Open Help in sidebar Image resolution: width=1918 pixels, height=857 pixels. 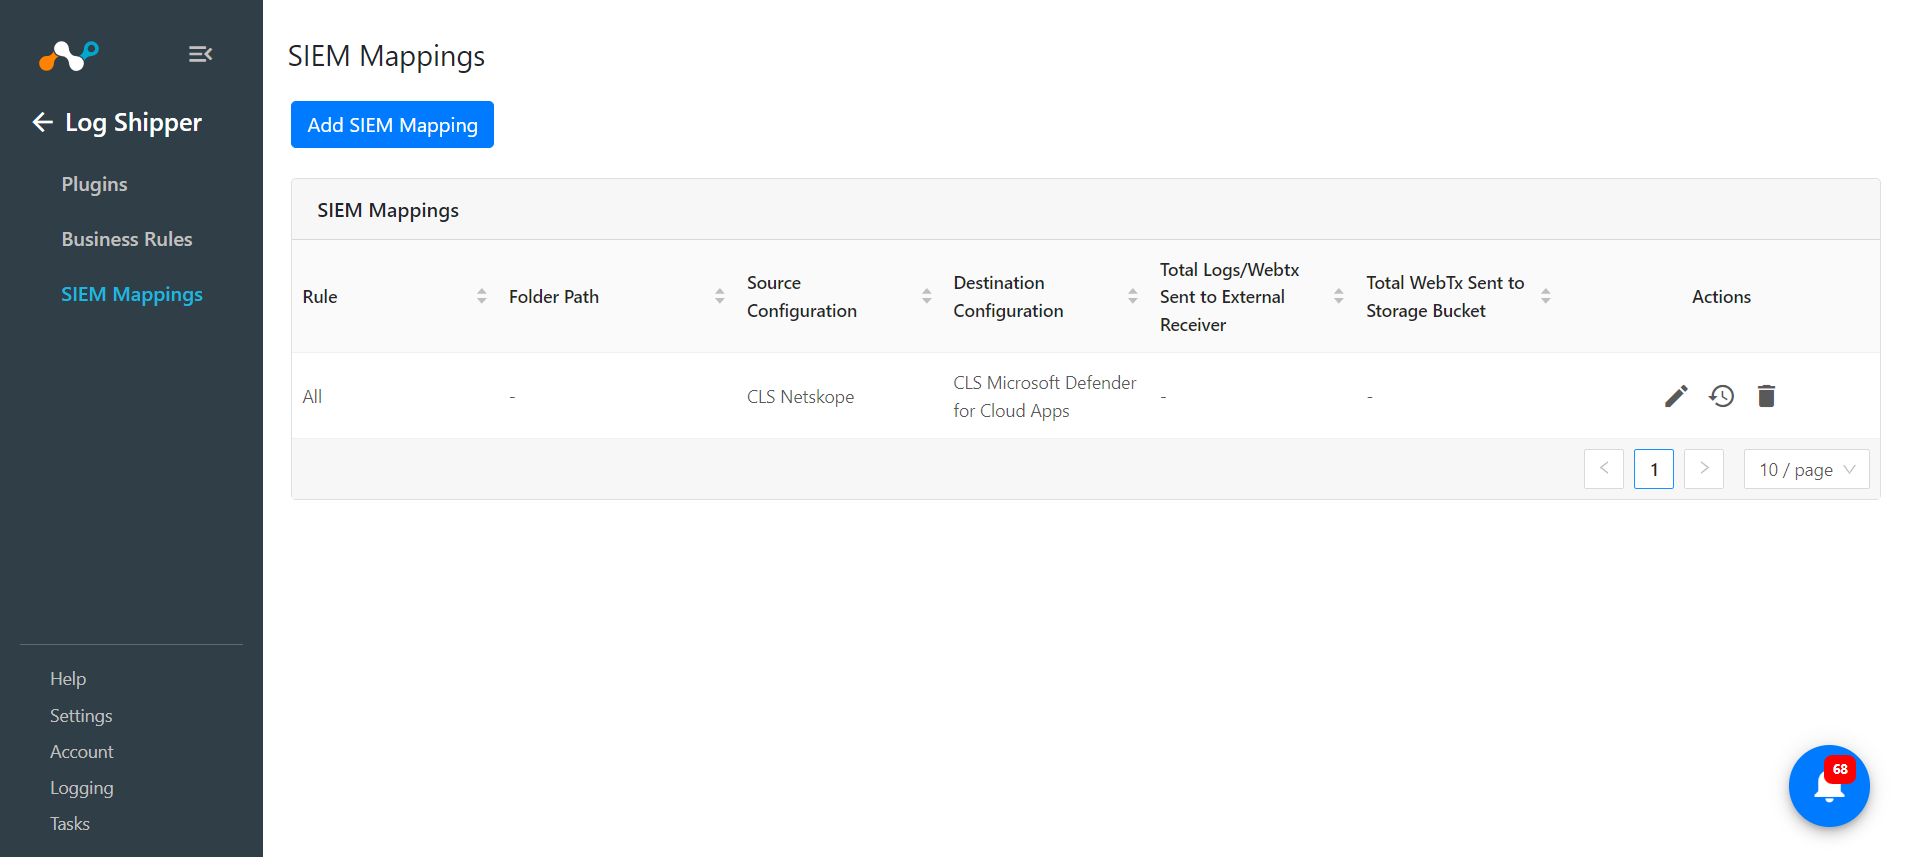tap(68, 679)
